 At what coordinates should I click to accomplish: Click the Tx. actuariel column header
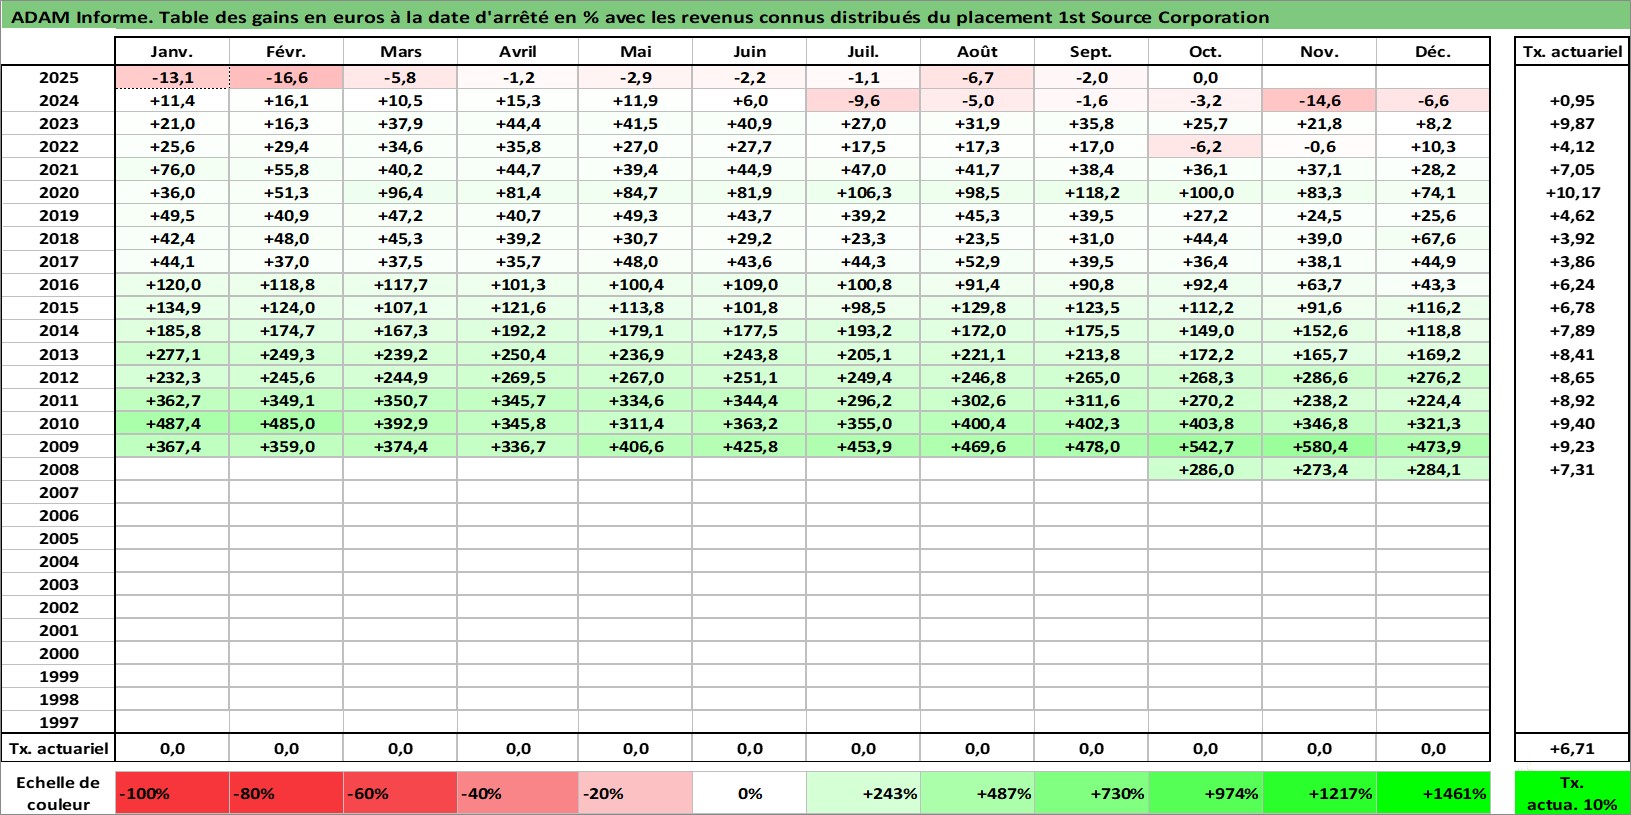coord(1572,51)
